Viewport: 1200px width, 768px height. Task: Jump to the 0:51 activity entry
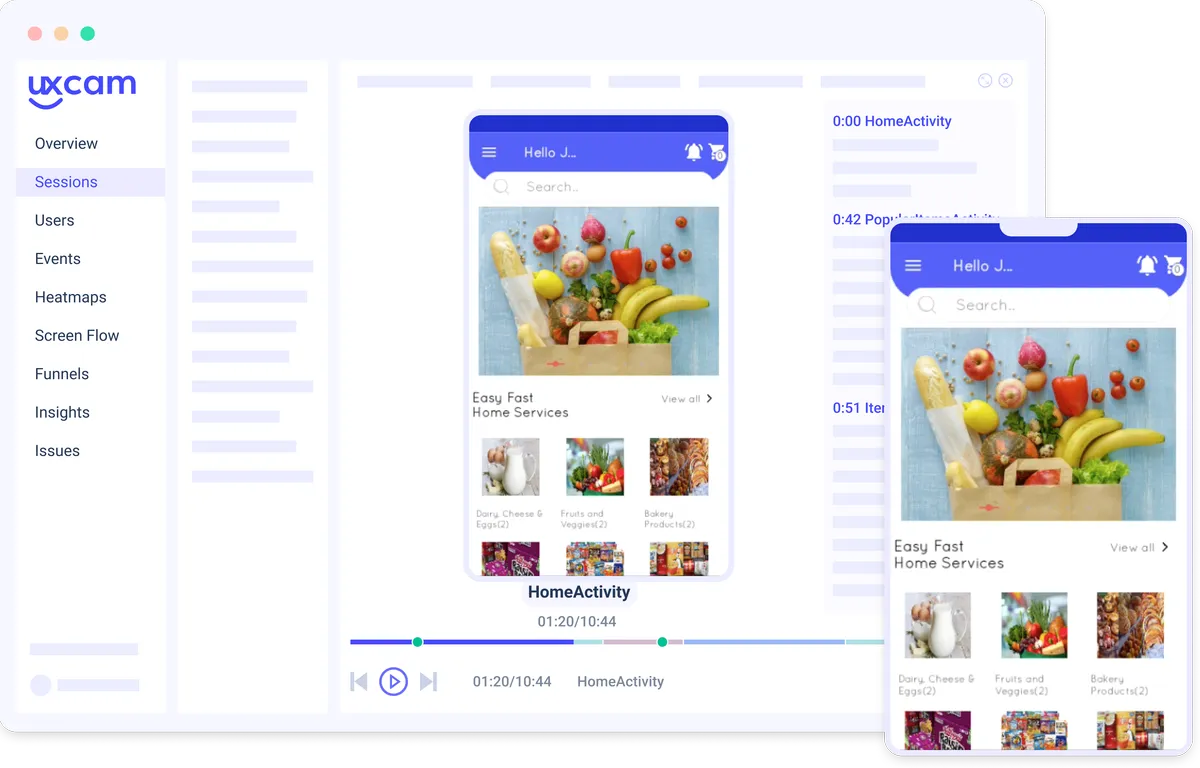(x=859, y=408)
